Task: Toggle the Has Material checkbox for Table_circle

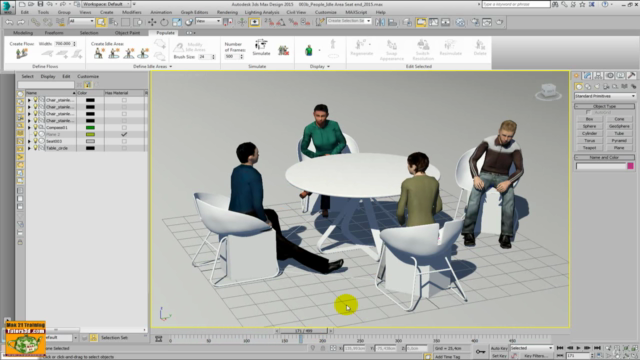Action: (124, 148)
